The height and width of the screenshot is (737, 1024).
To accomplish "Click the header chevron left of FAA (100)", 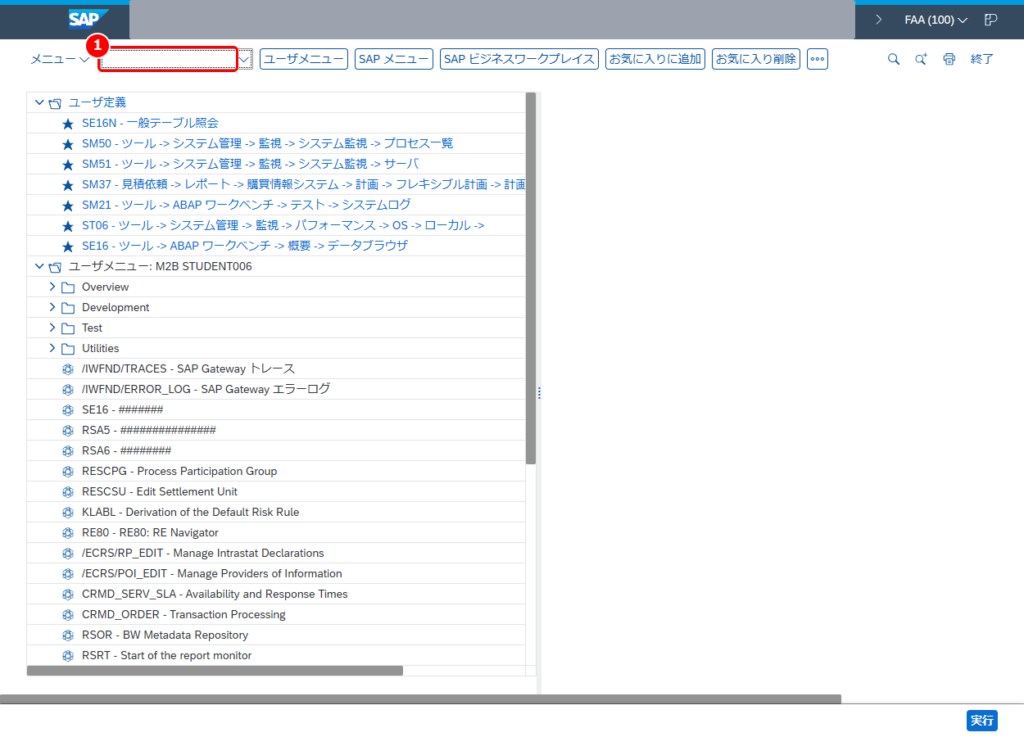I will [x=878, y=20].
